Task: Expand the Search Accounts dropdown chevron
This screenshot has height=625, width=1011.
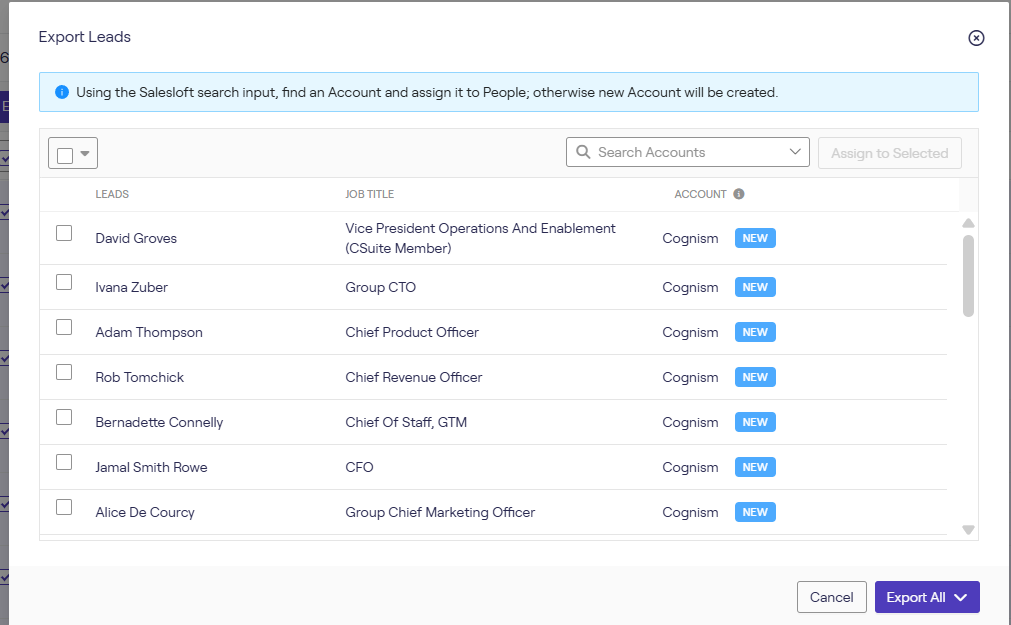Action: 796,152
